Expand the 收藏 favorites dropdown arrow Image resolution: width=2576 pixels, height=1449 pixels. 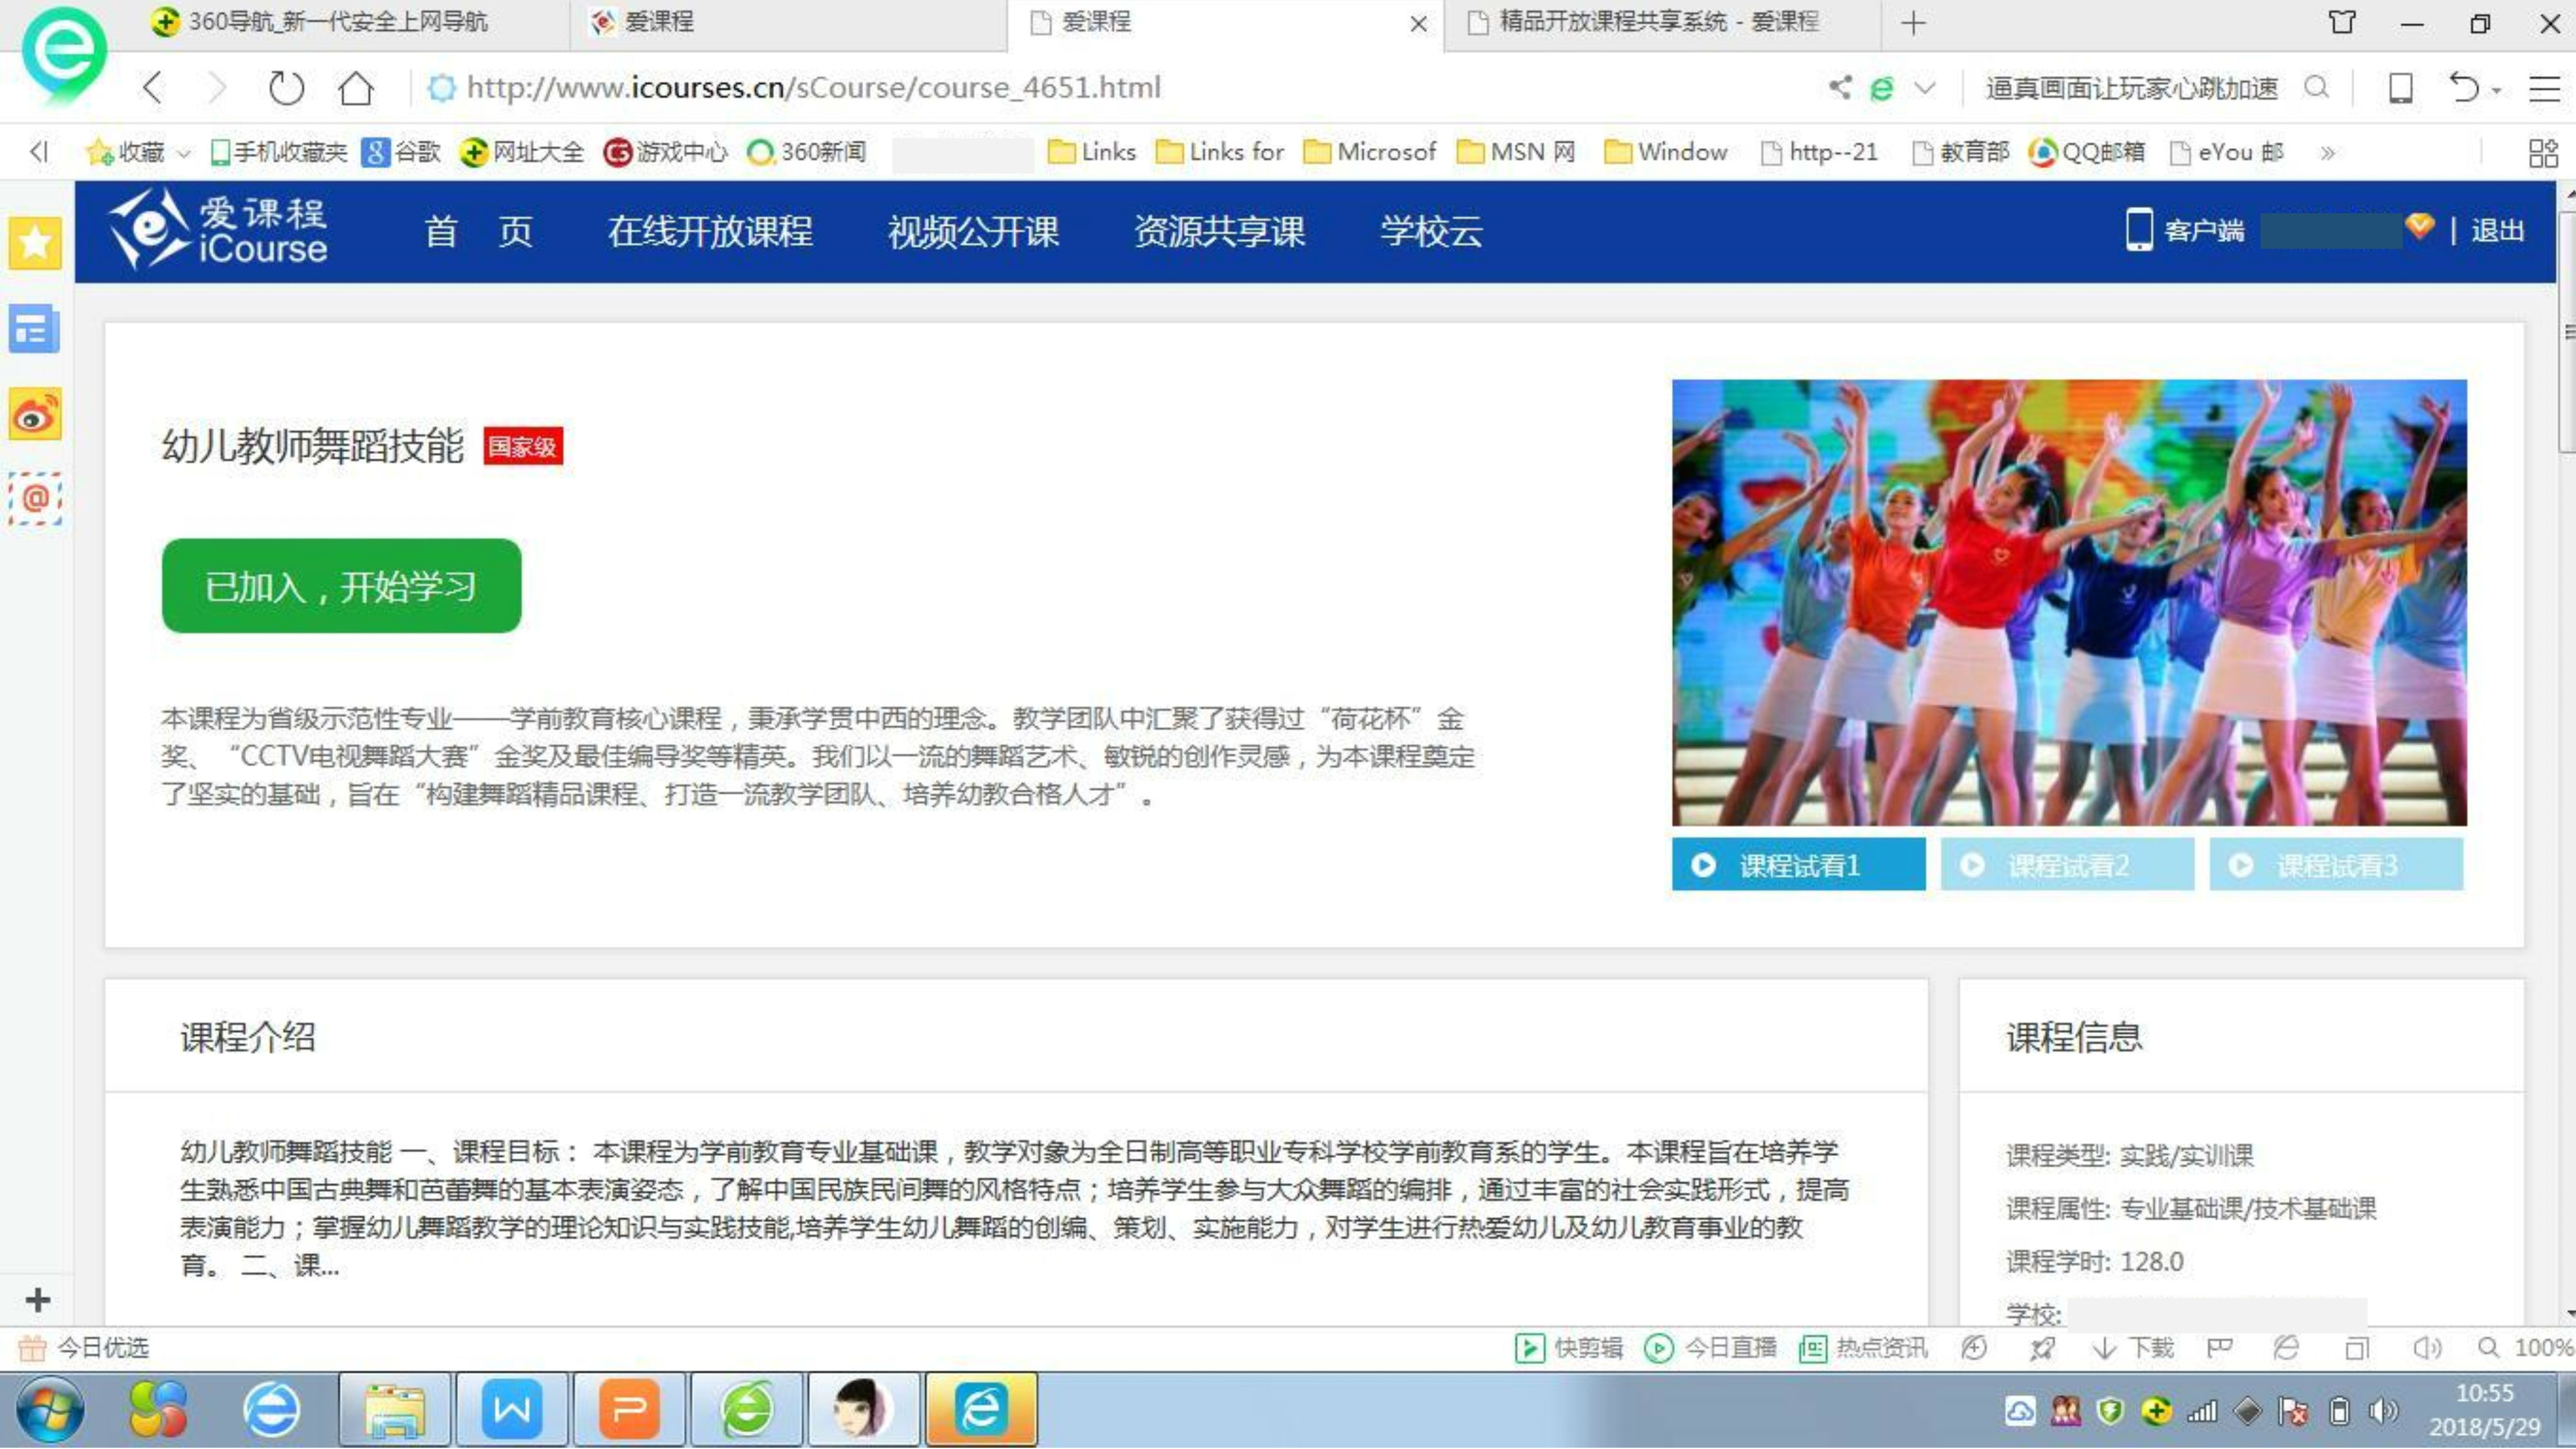tap(184, 153)
